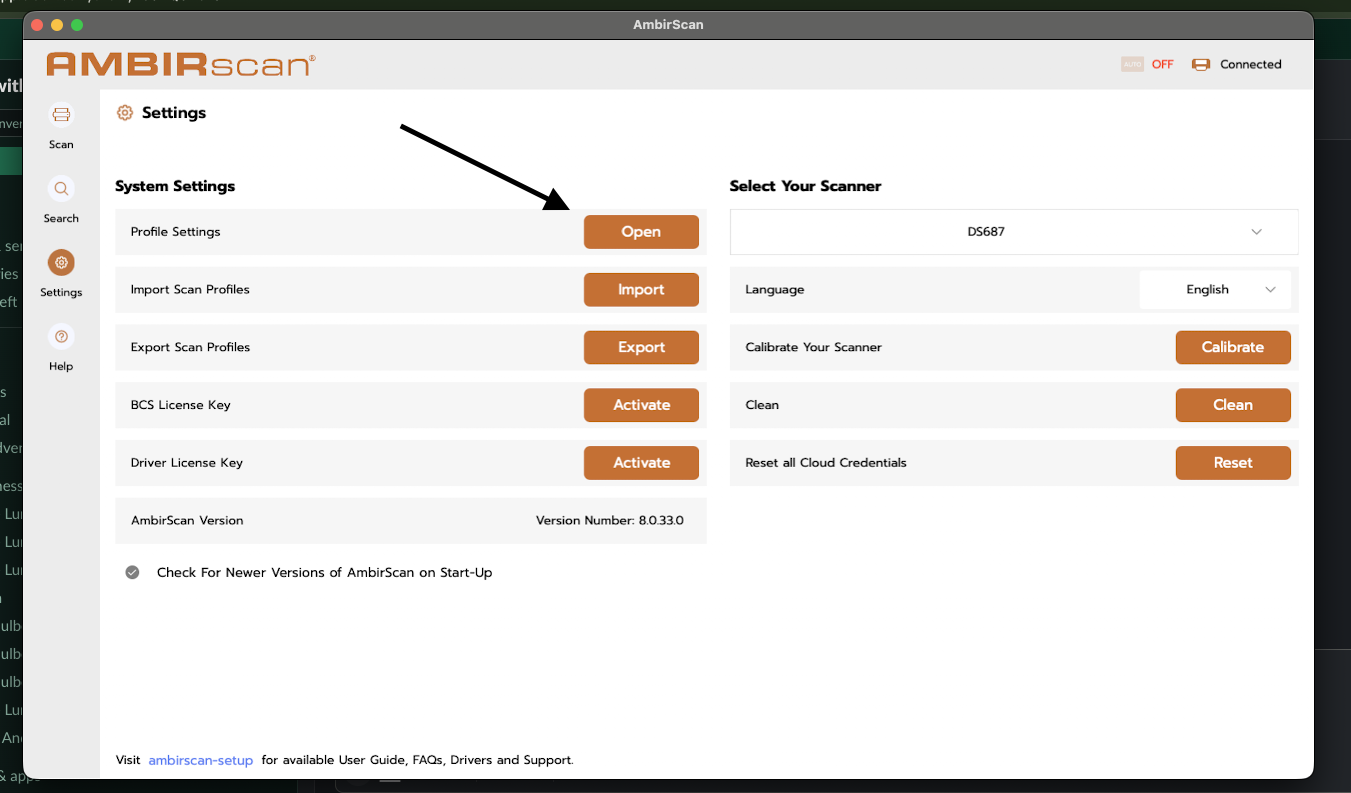Click the chevron arrow on scanner selector

pos(1257,232)
